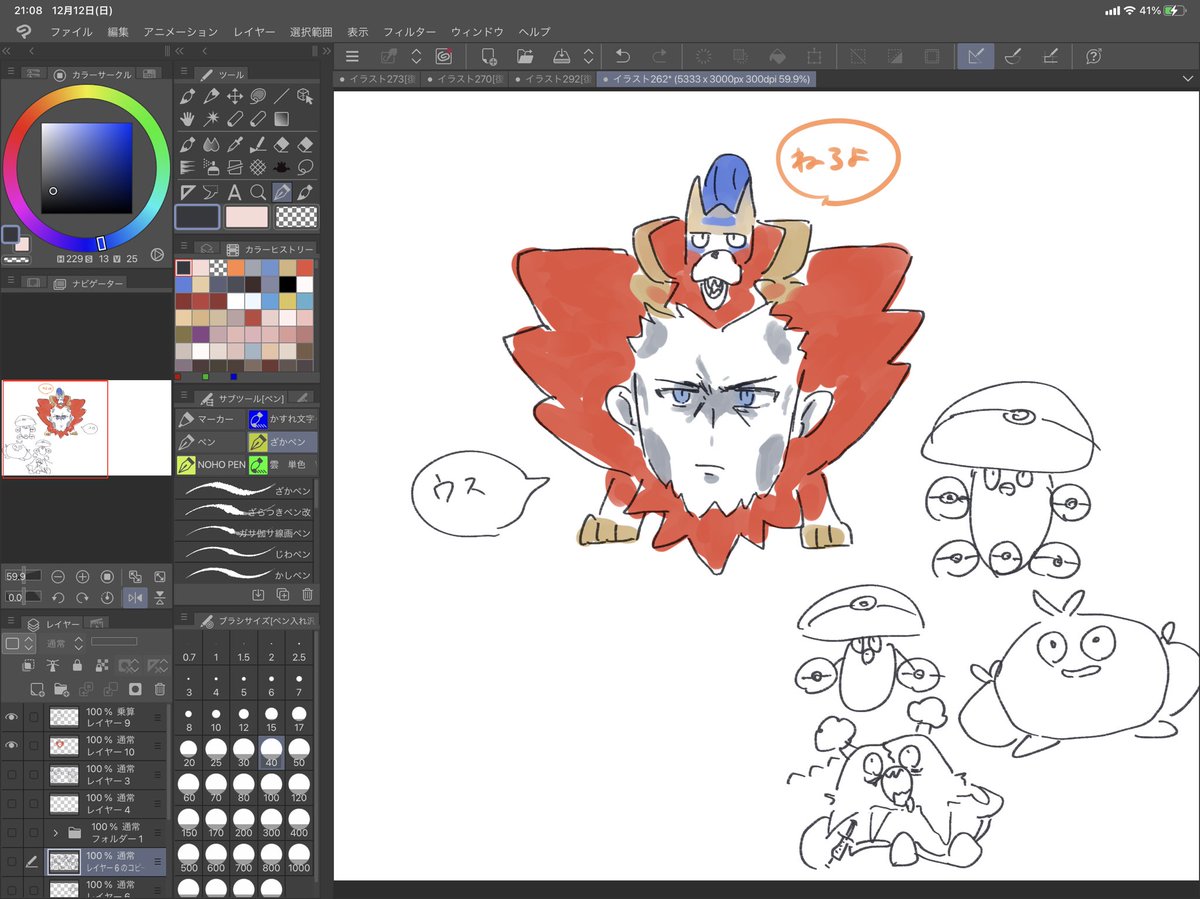Open the ツール palette menu
Viewport: 1200px width, 899px height.
(183, 73)
